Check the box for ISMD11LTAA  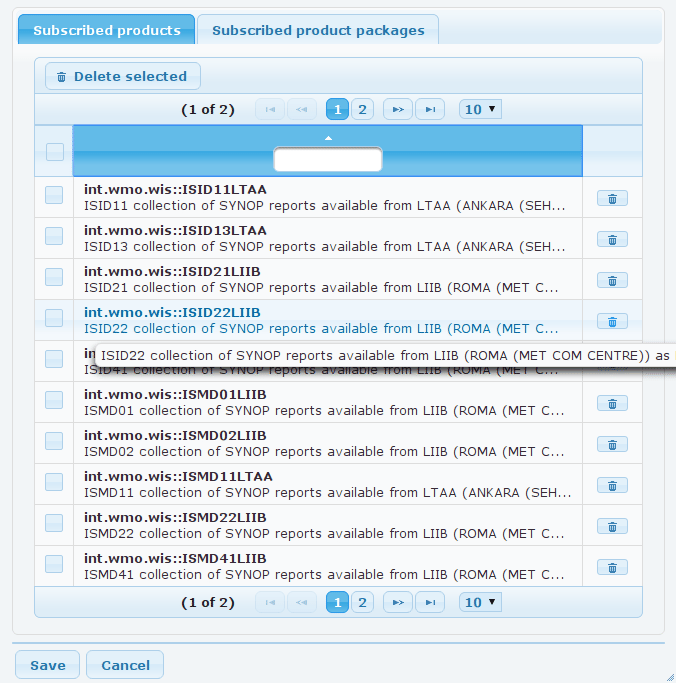coord(54,482)
